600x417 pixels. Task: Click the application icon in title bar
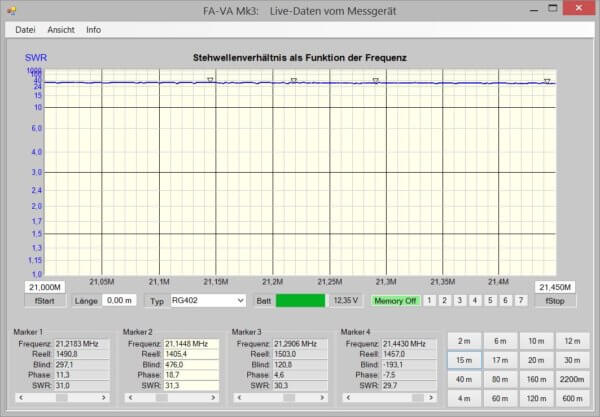tap(11, 11)
